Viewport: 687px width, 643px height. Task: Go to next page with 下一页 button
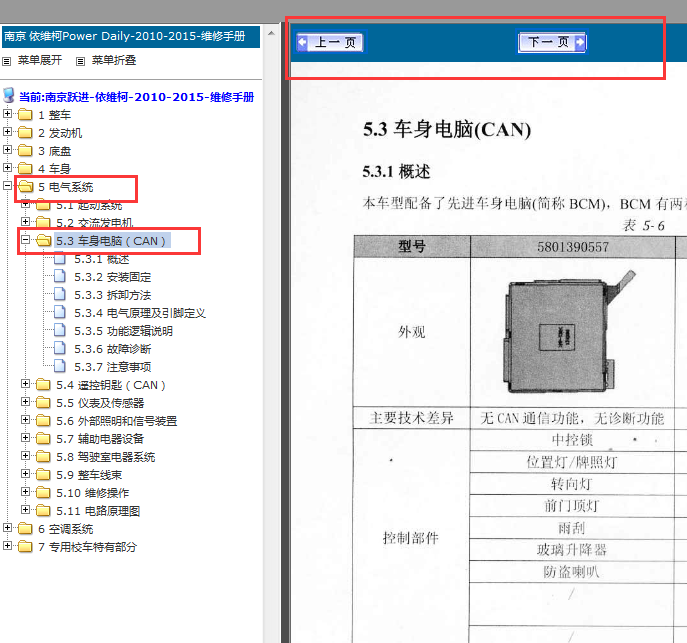pyautogui.click(x=552, y=42)
